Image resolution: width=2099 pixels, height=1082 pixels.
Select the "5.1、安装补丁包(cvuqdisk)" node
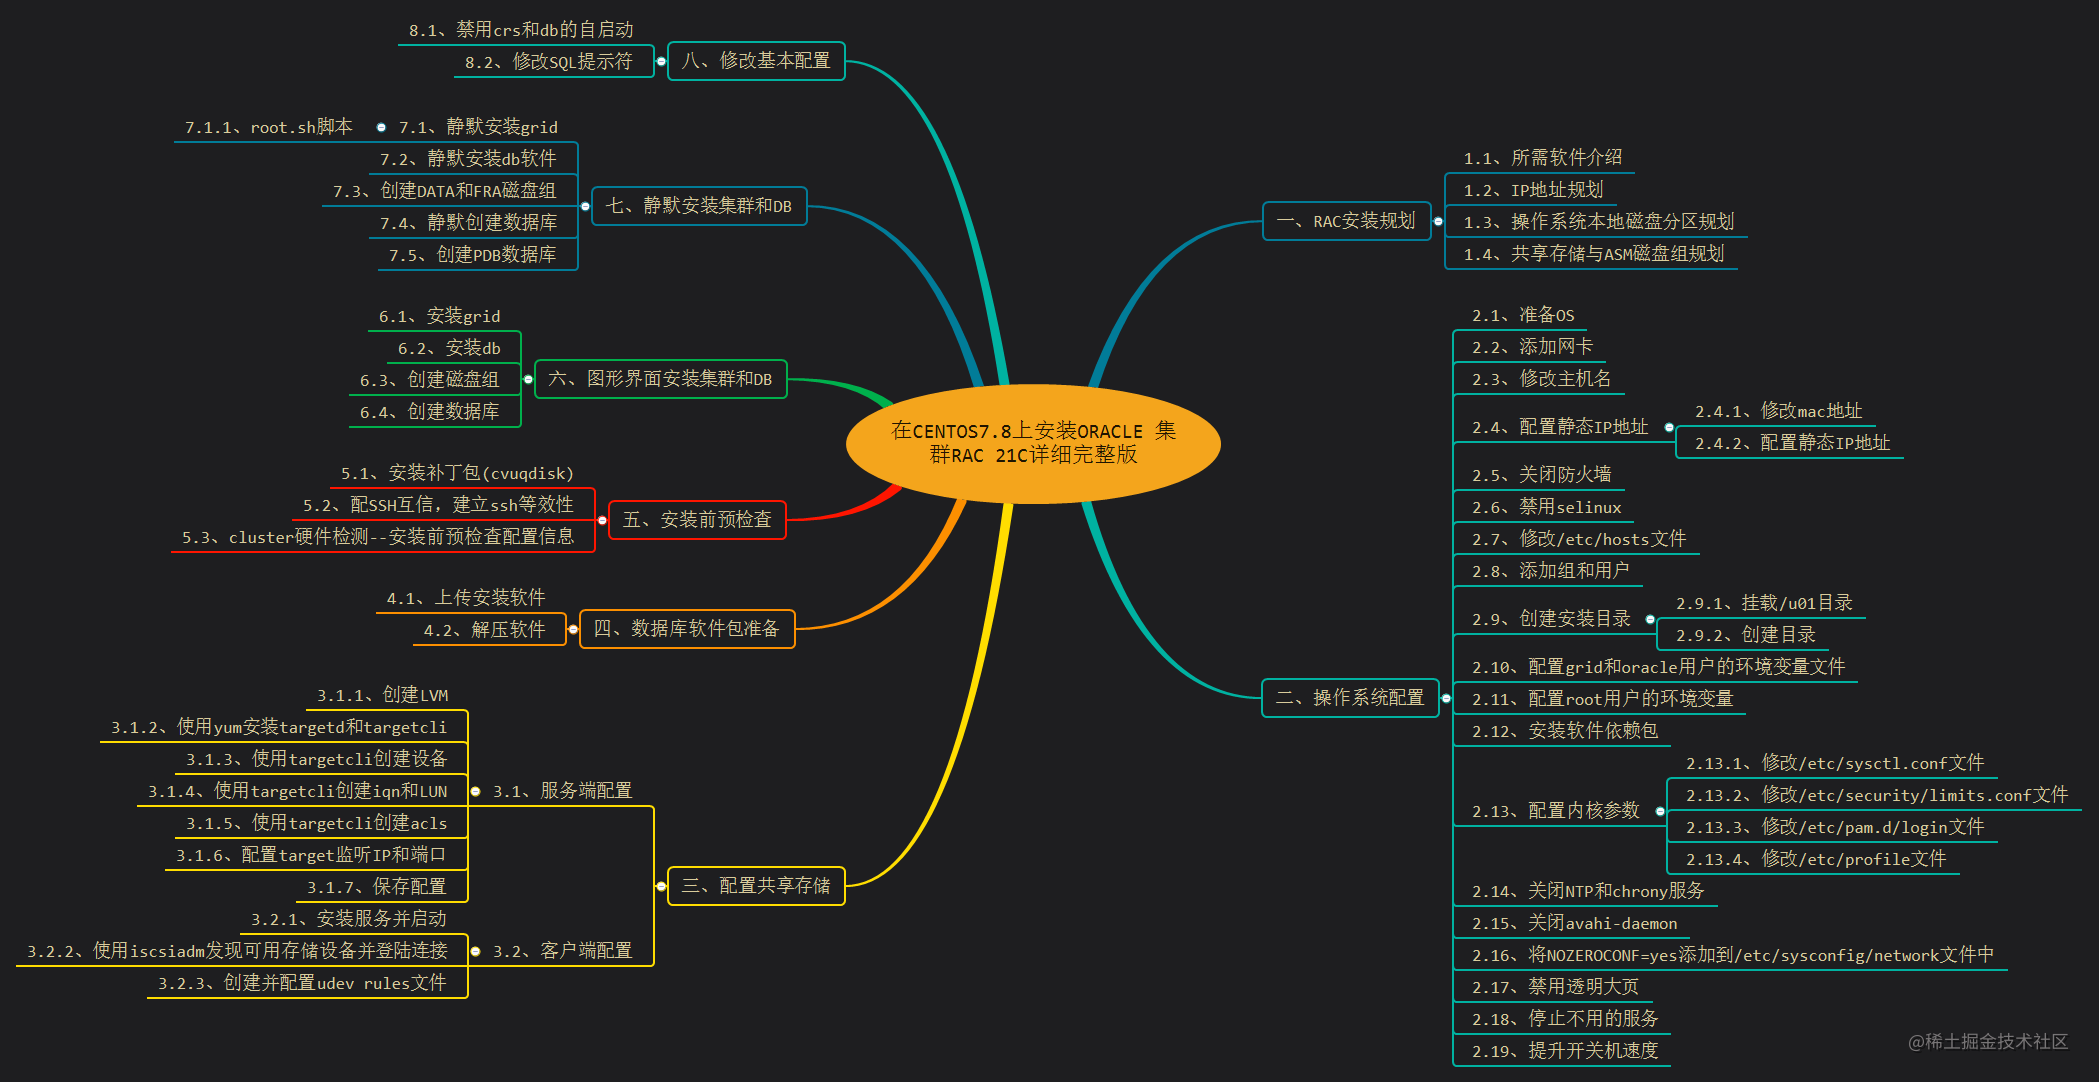click(456, 473)
